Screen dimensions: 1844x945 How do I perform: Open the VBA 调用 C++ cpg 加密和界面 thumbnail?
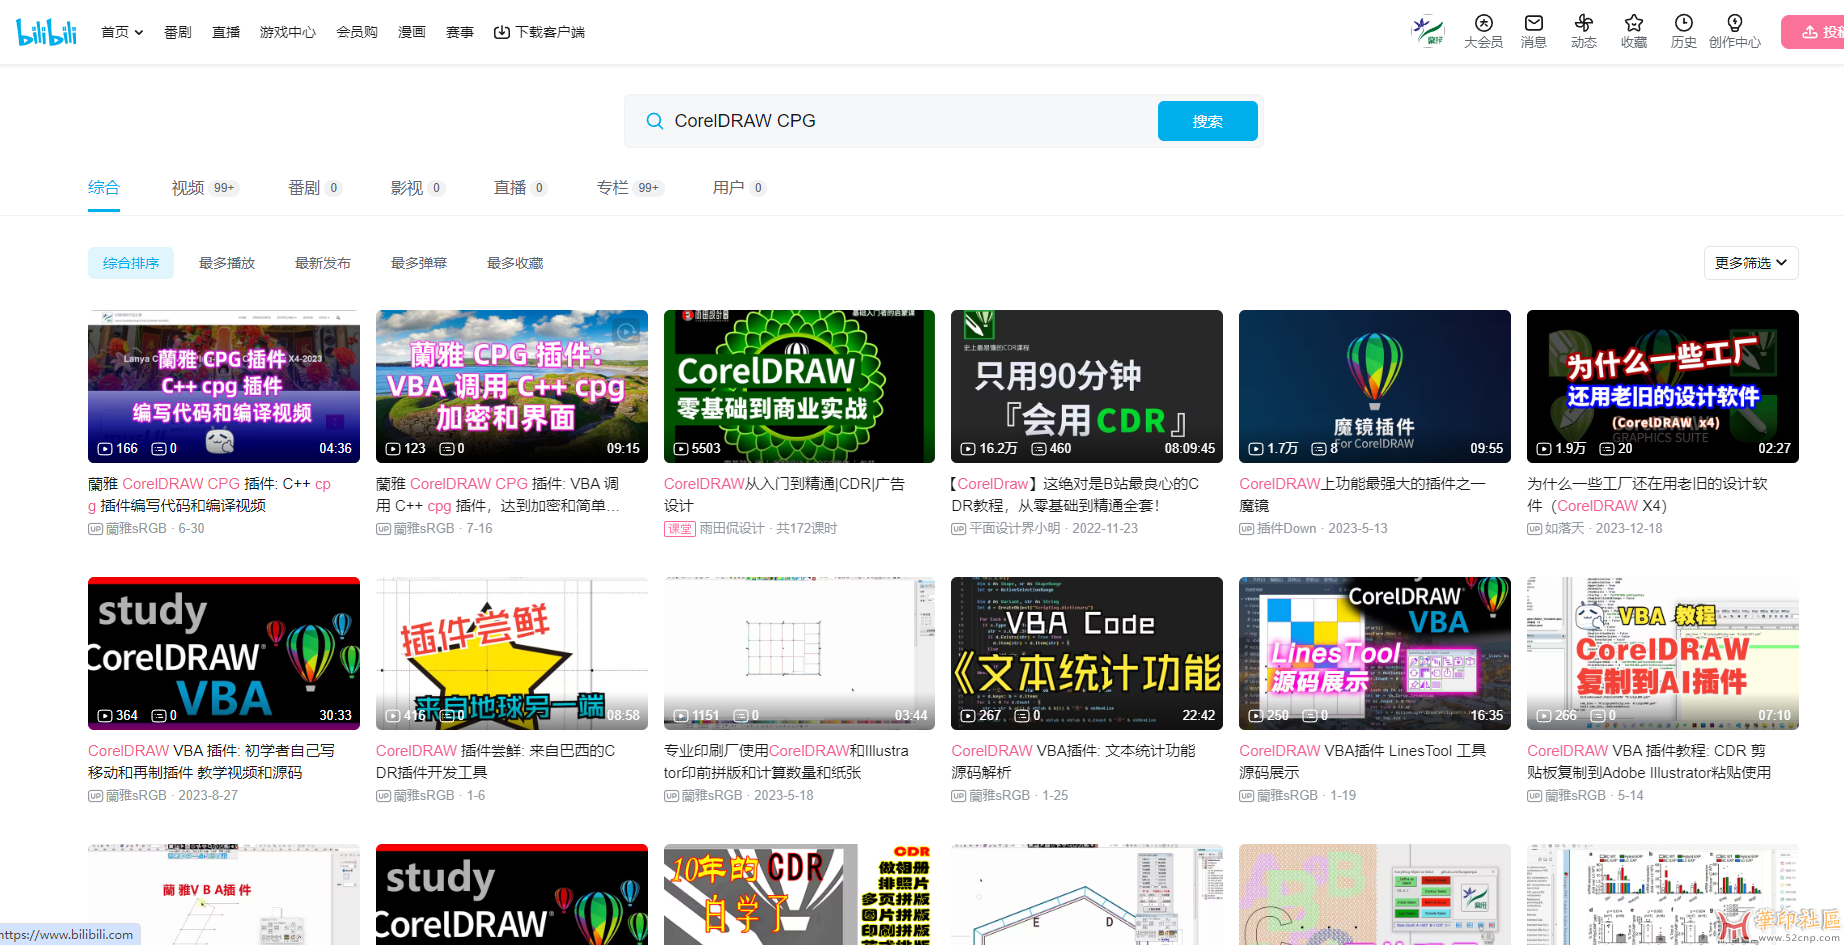click(512, 386)
